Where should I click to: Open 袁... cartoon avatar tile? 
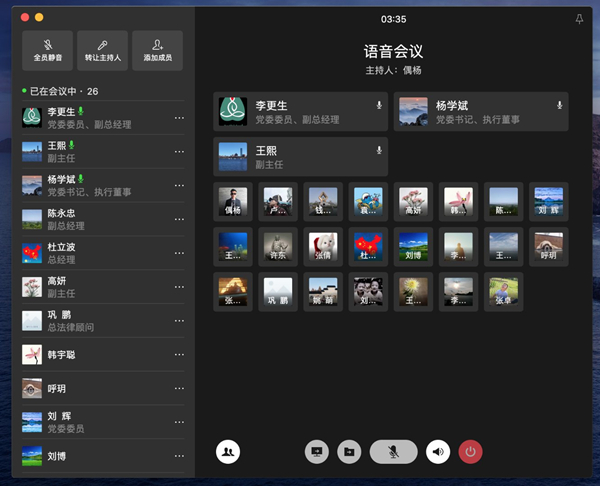(368, 202)
